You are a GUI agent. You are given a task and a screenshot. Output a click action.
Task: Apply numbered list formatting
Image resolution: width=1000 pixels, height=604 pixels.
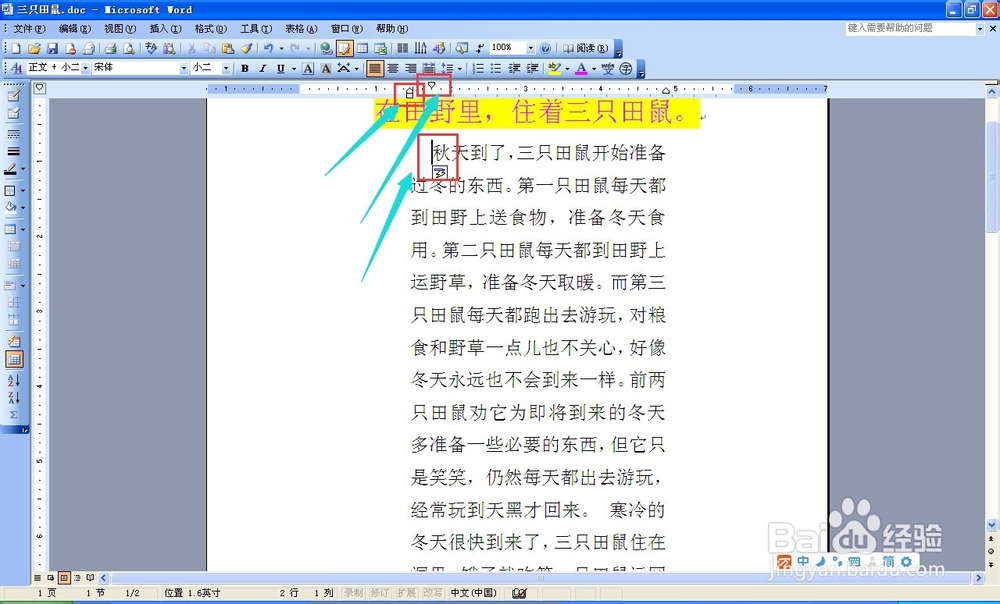(478, 68)
